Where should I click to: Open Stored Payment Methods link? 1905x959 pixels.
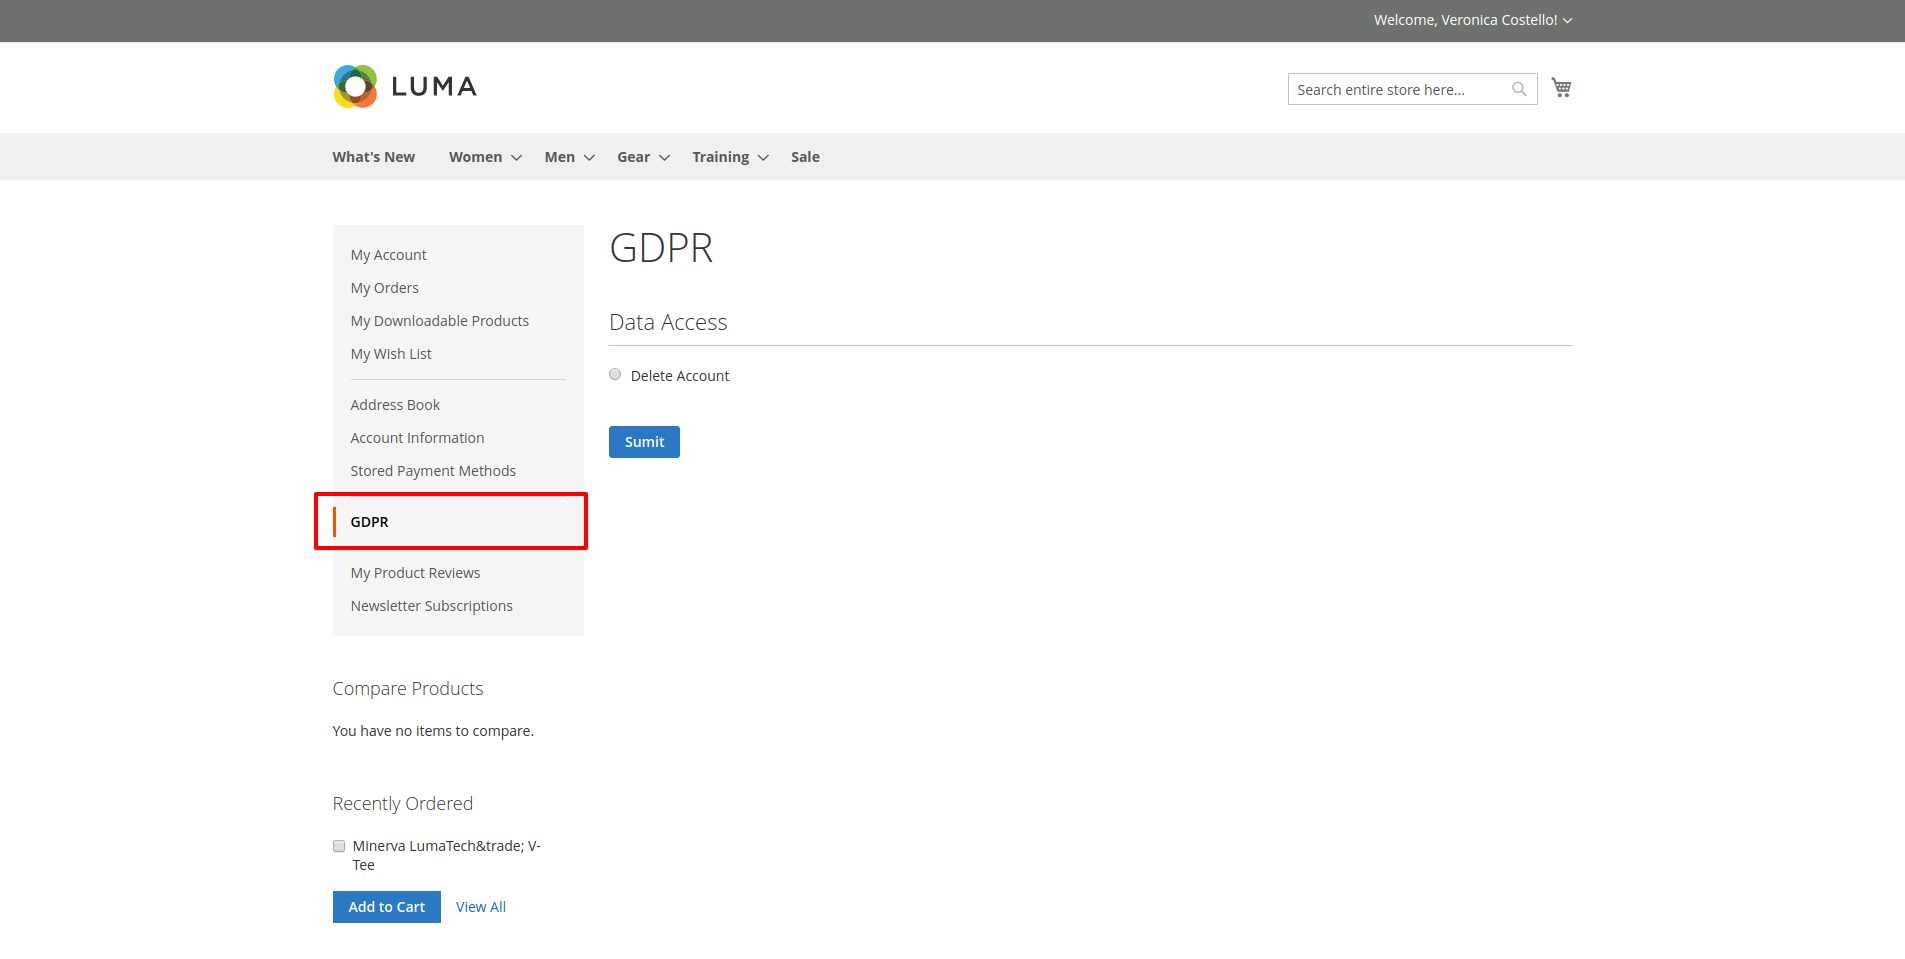433,471
